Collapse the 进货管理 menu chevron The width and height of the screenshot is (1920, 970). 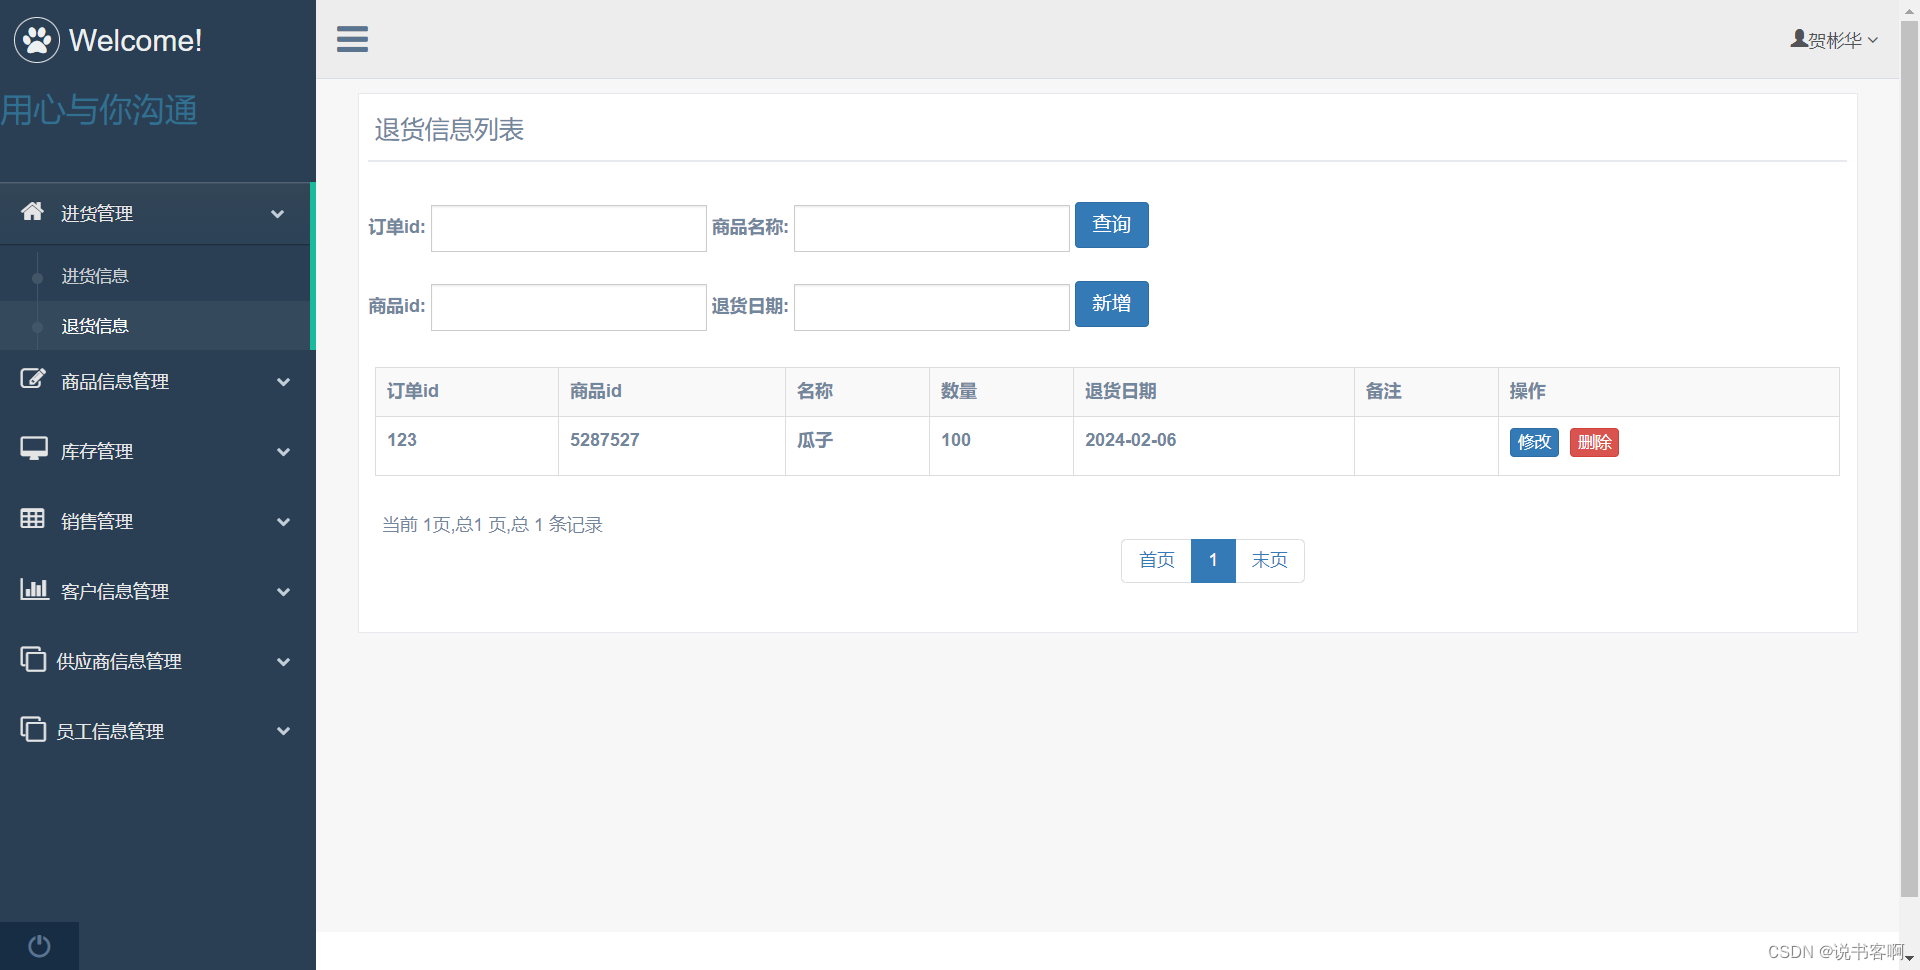coord(278,214)
